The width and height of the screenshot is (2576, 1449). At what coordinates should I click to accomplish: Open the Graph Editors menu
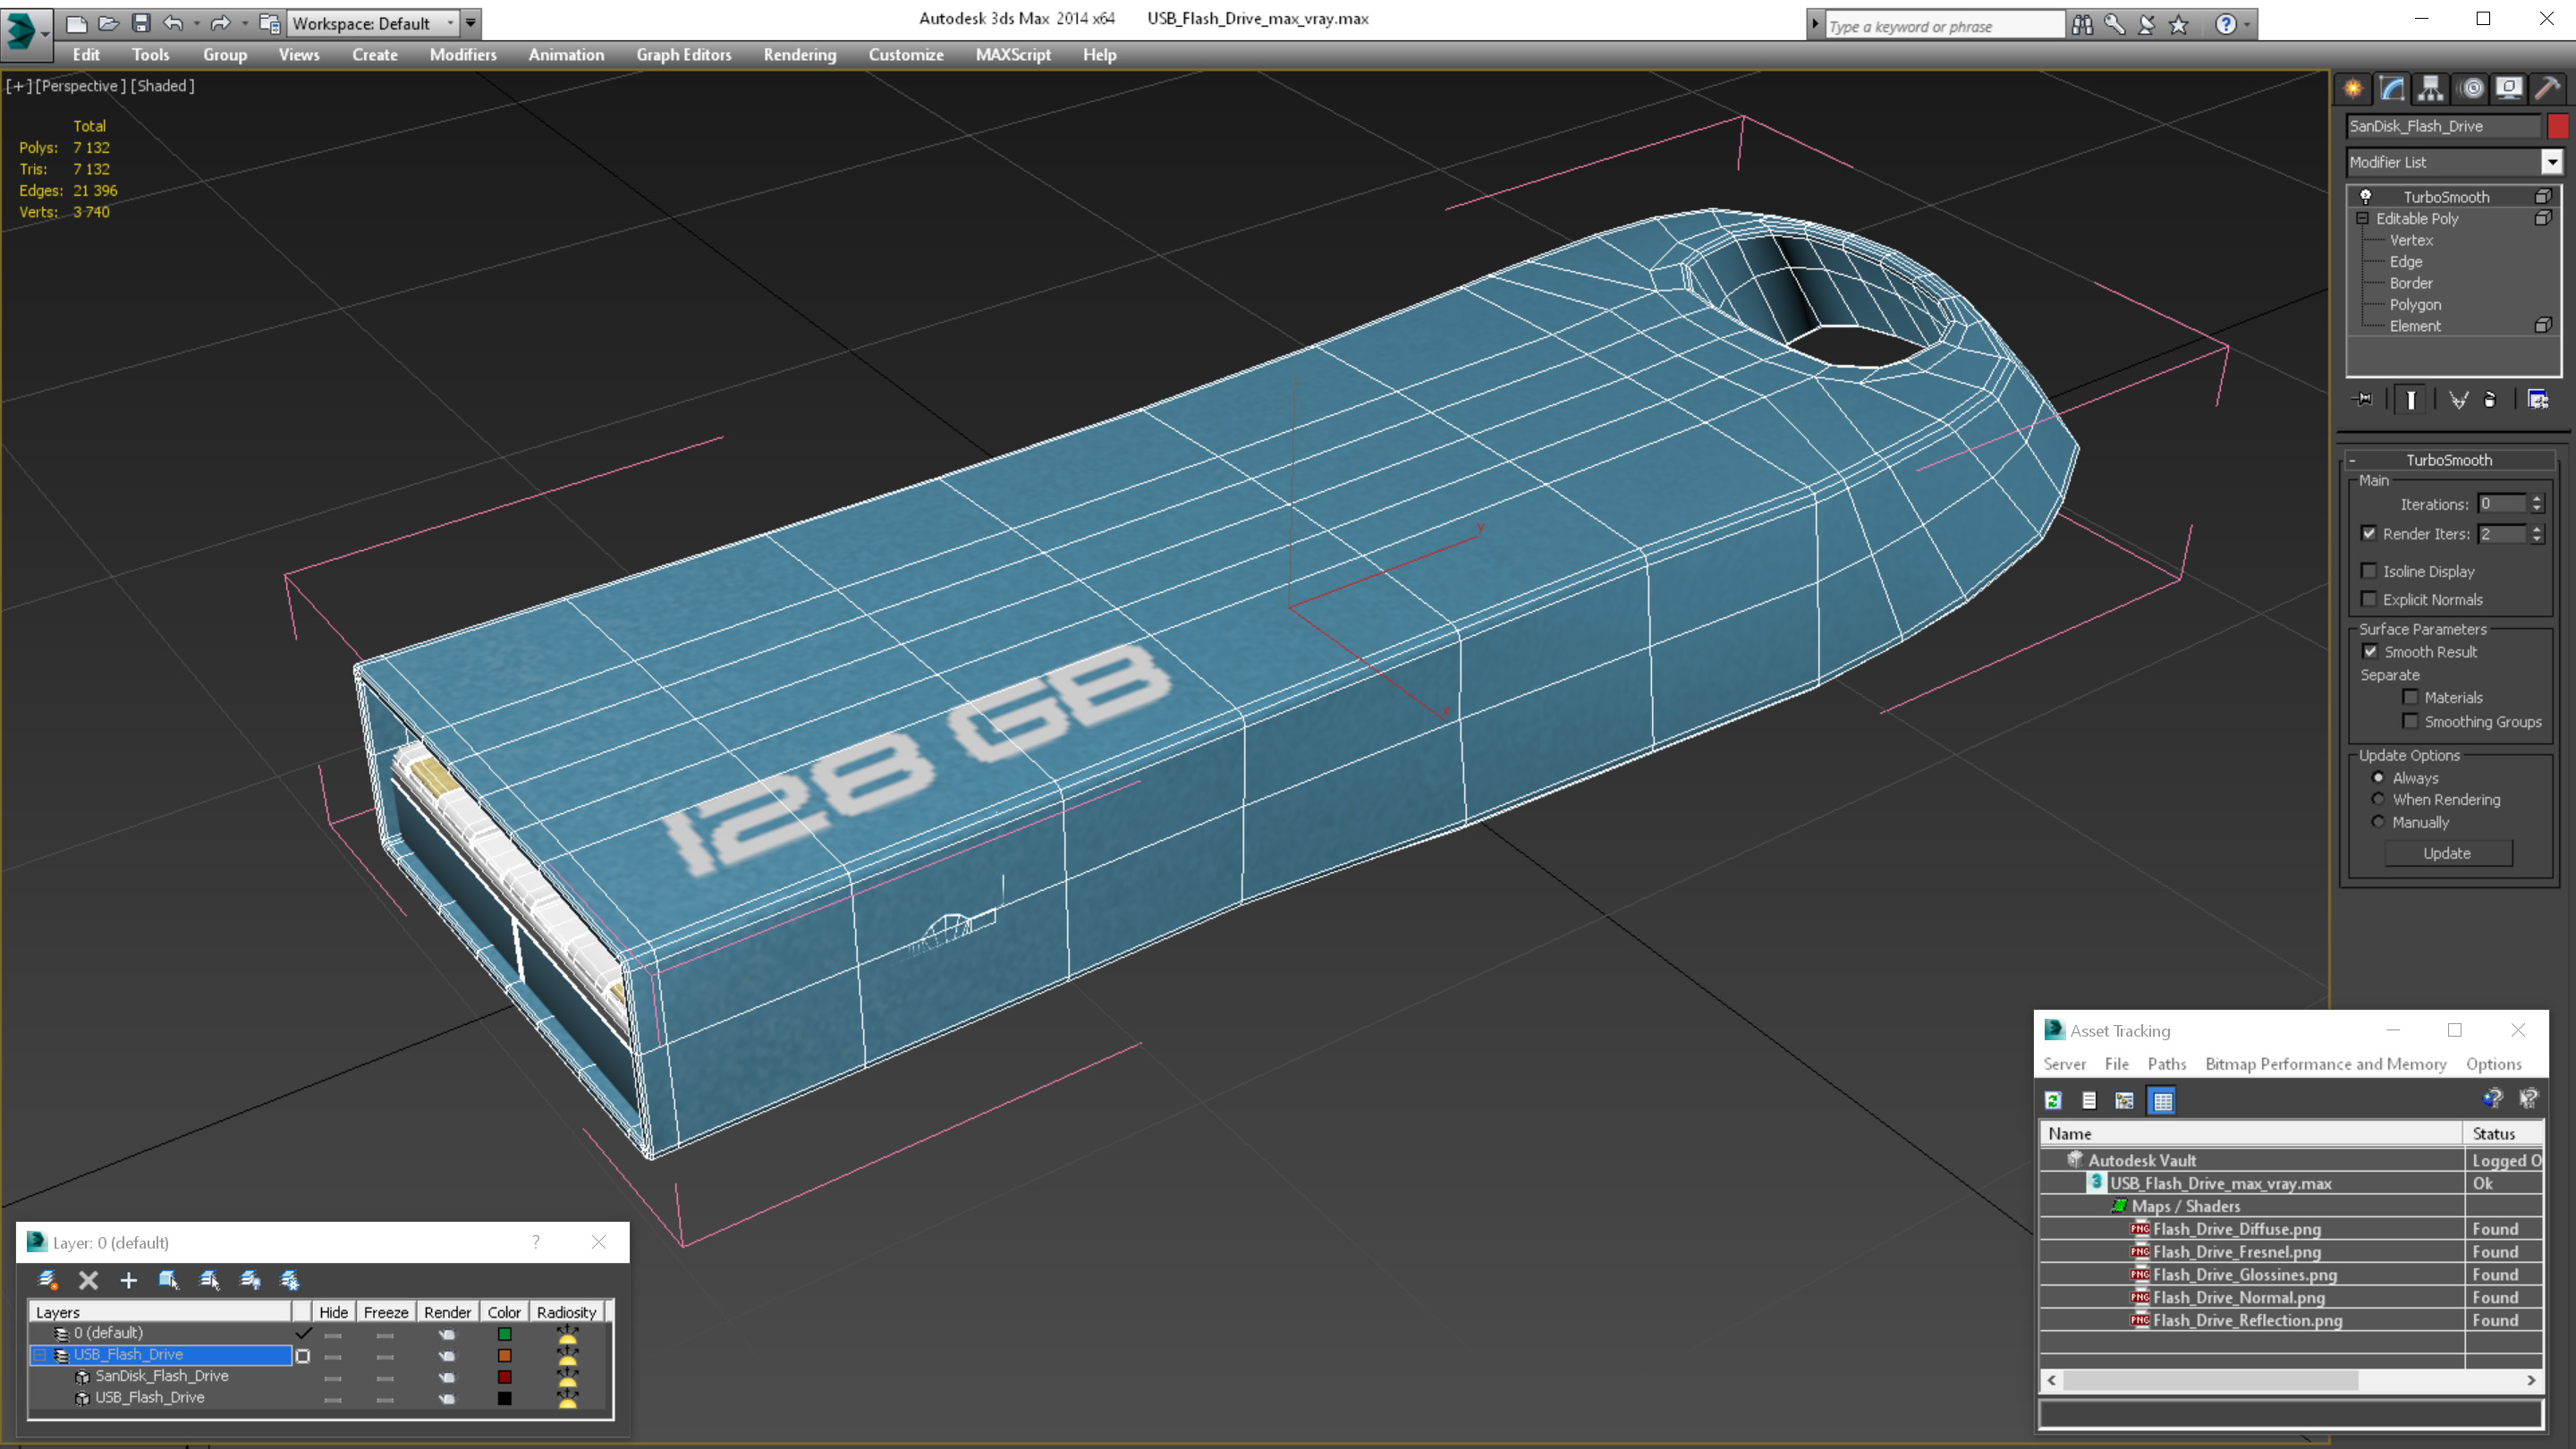coord(683,55)
